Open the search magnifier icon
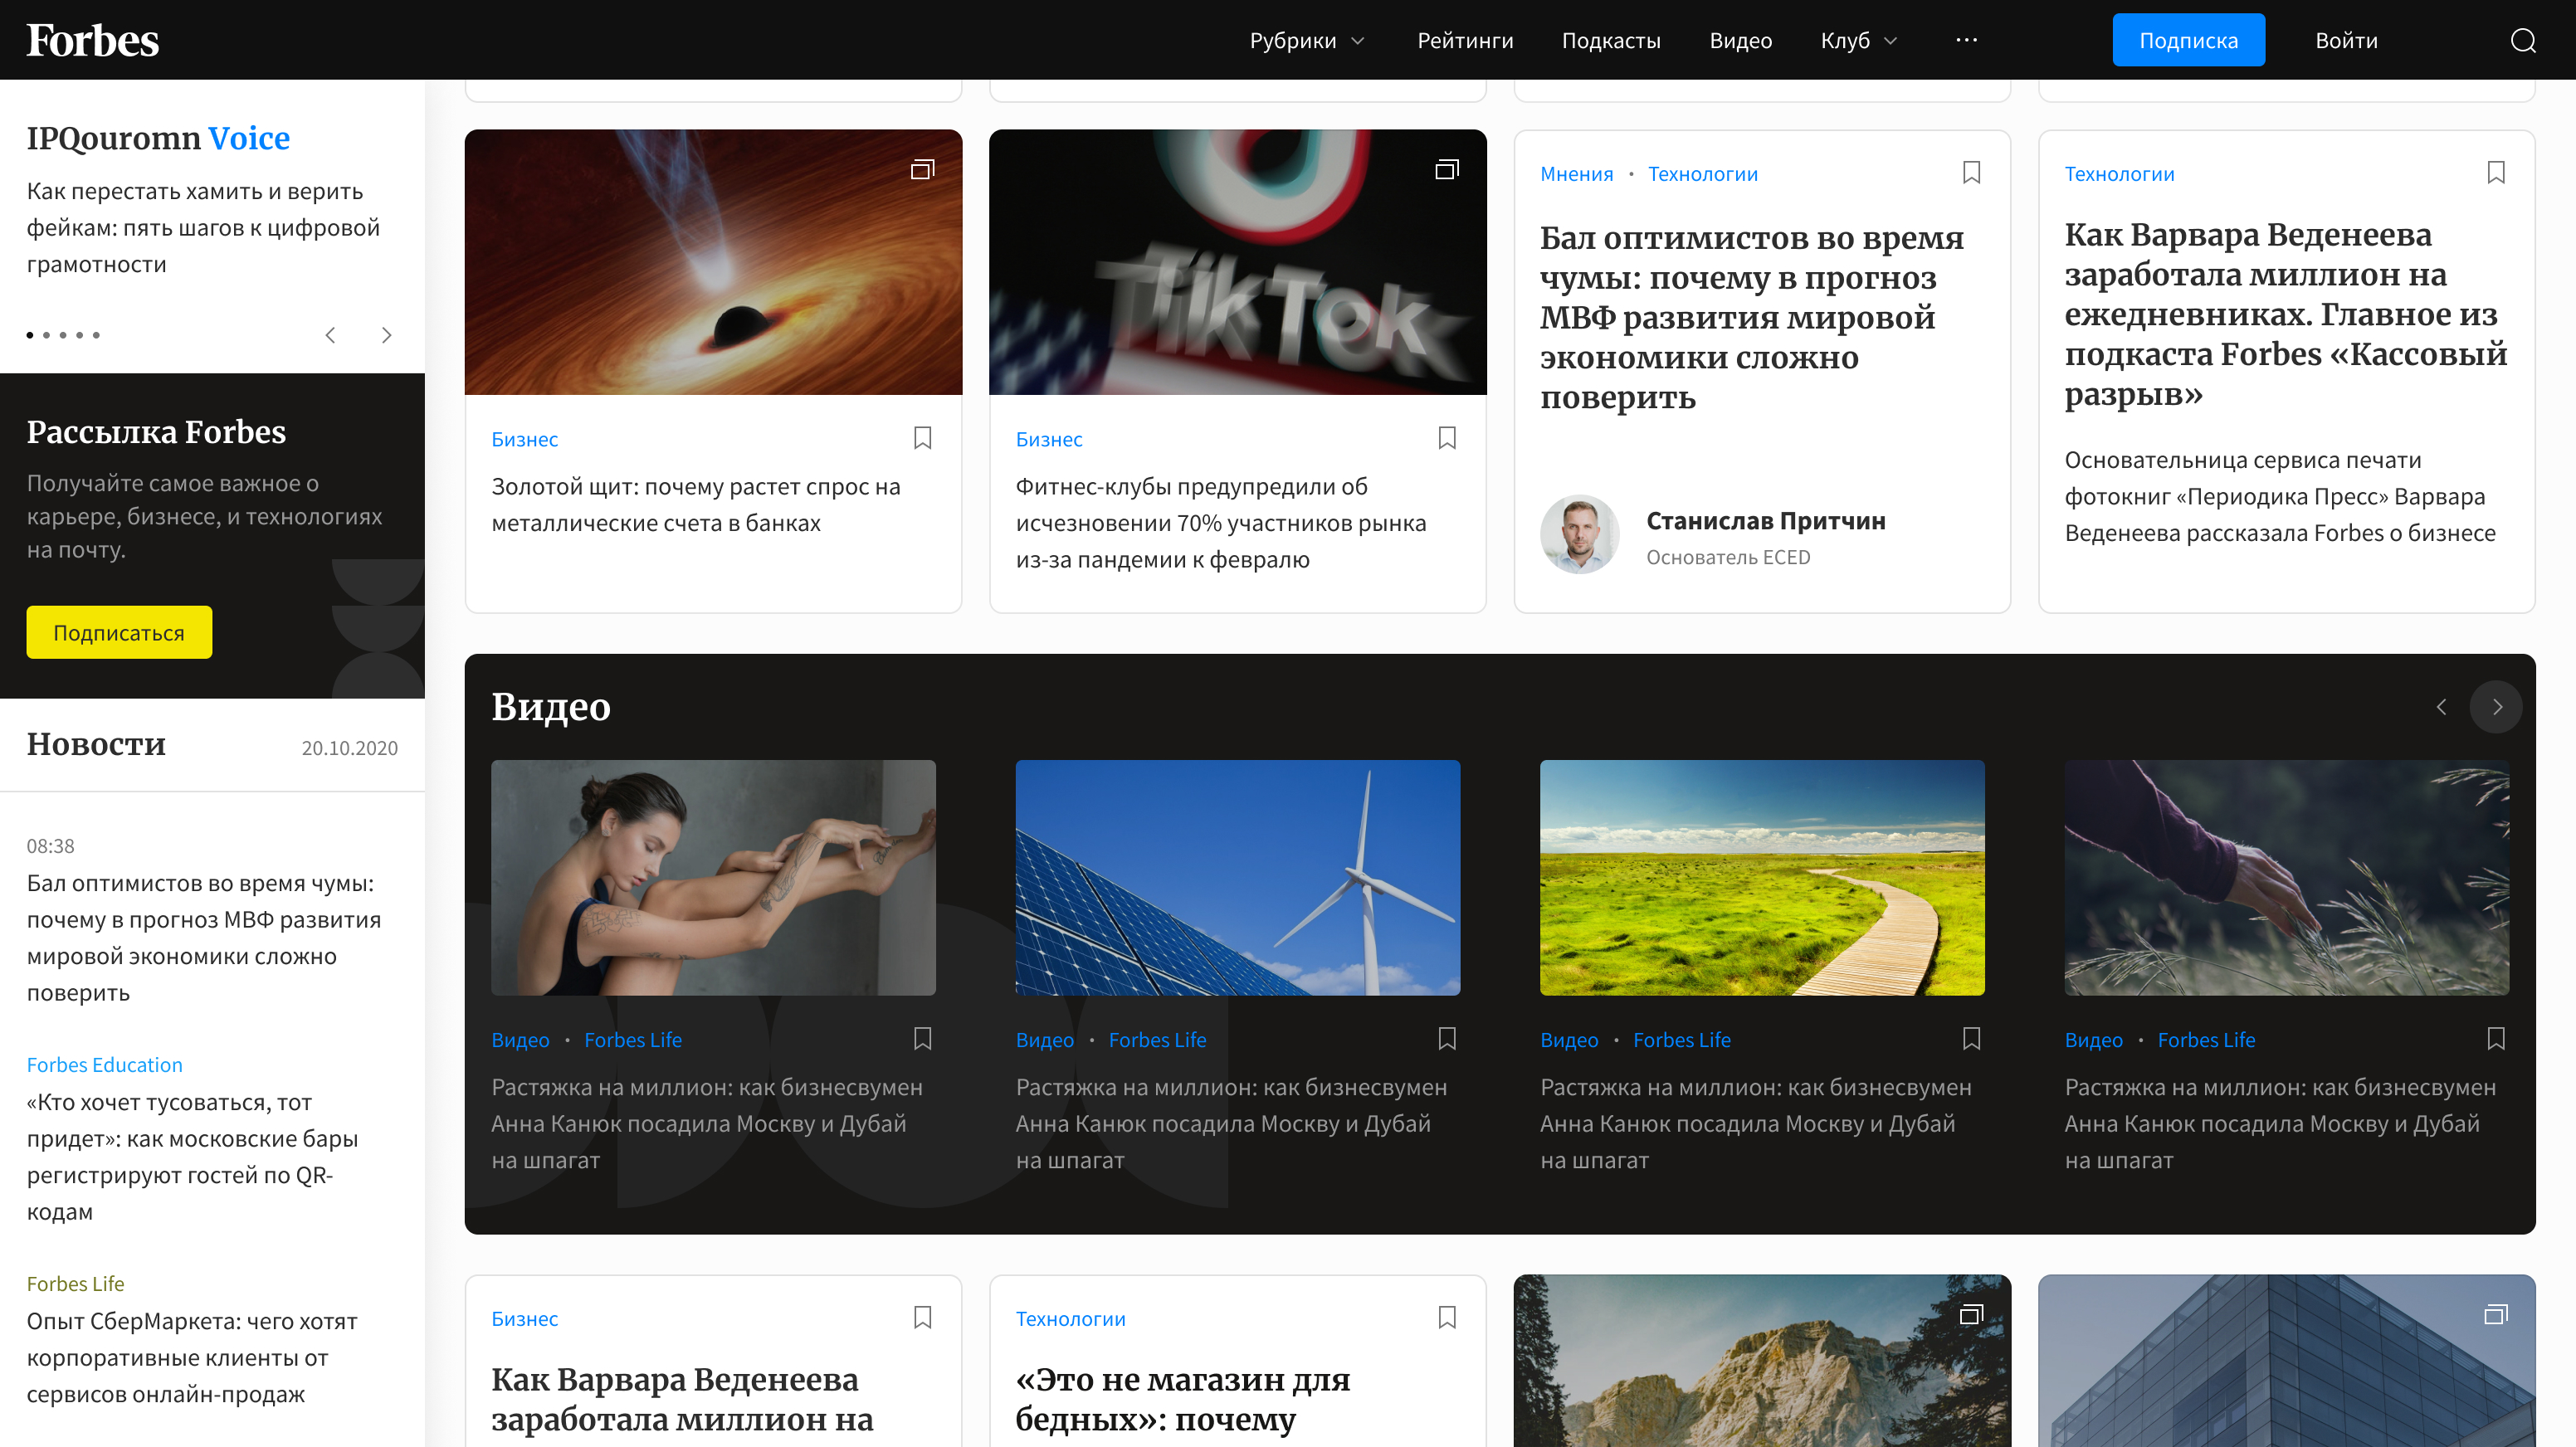This screenshot has width=2576, height=1447. coord(2522,40)
